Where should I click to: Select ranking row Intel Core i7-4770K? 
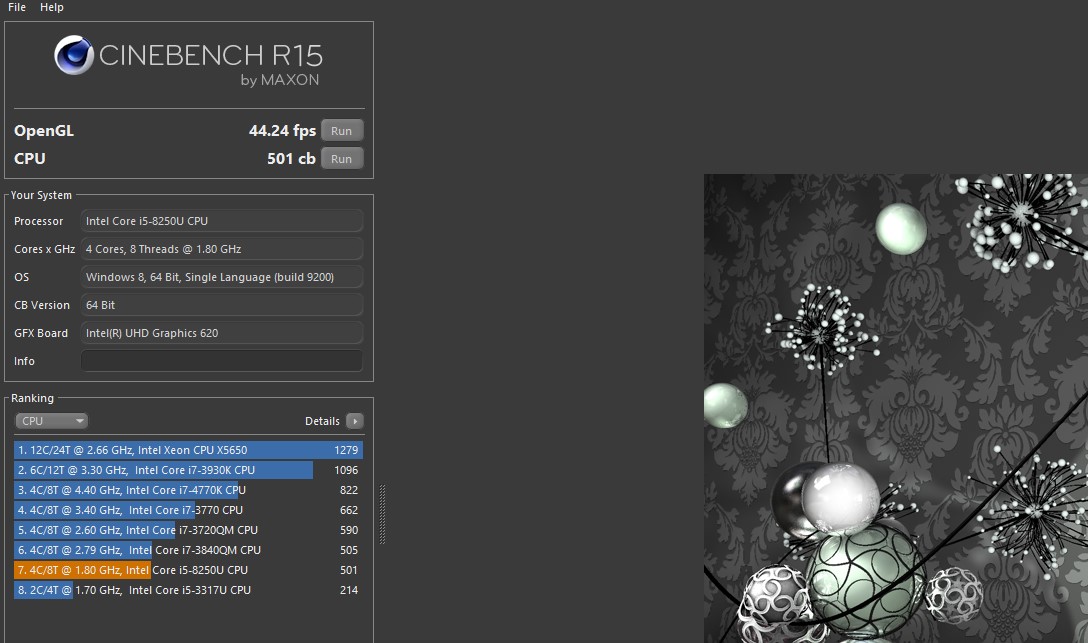pyautogui.click(x=188, y=490)
